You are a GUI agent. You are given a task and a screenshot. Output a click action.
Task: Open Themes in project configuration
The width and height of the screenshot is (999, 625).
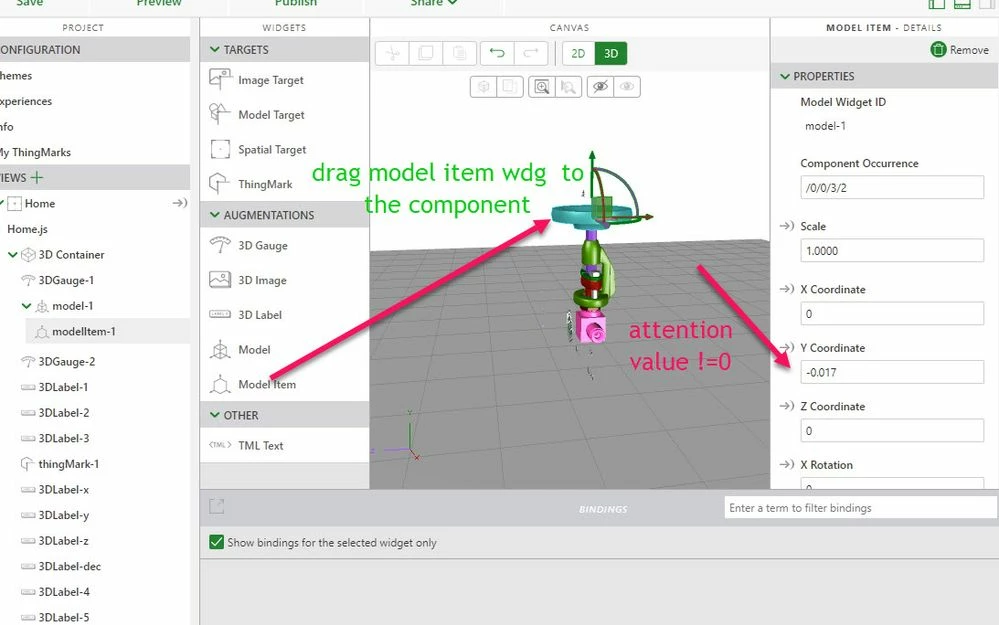[x=16, y=76]
